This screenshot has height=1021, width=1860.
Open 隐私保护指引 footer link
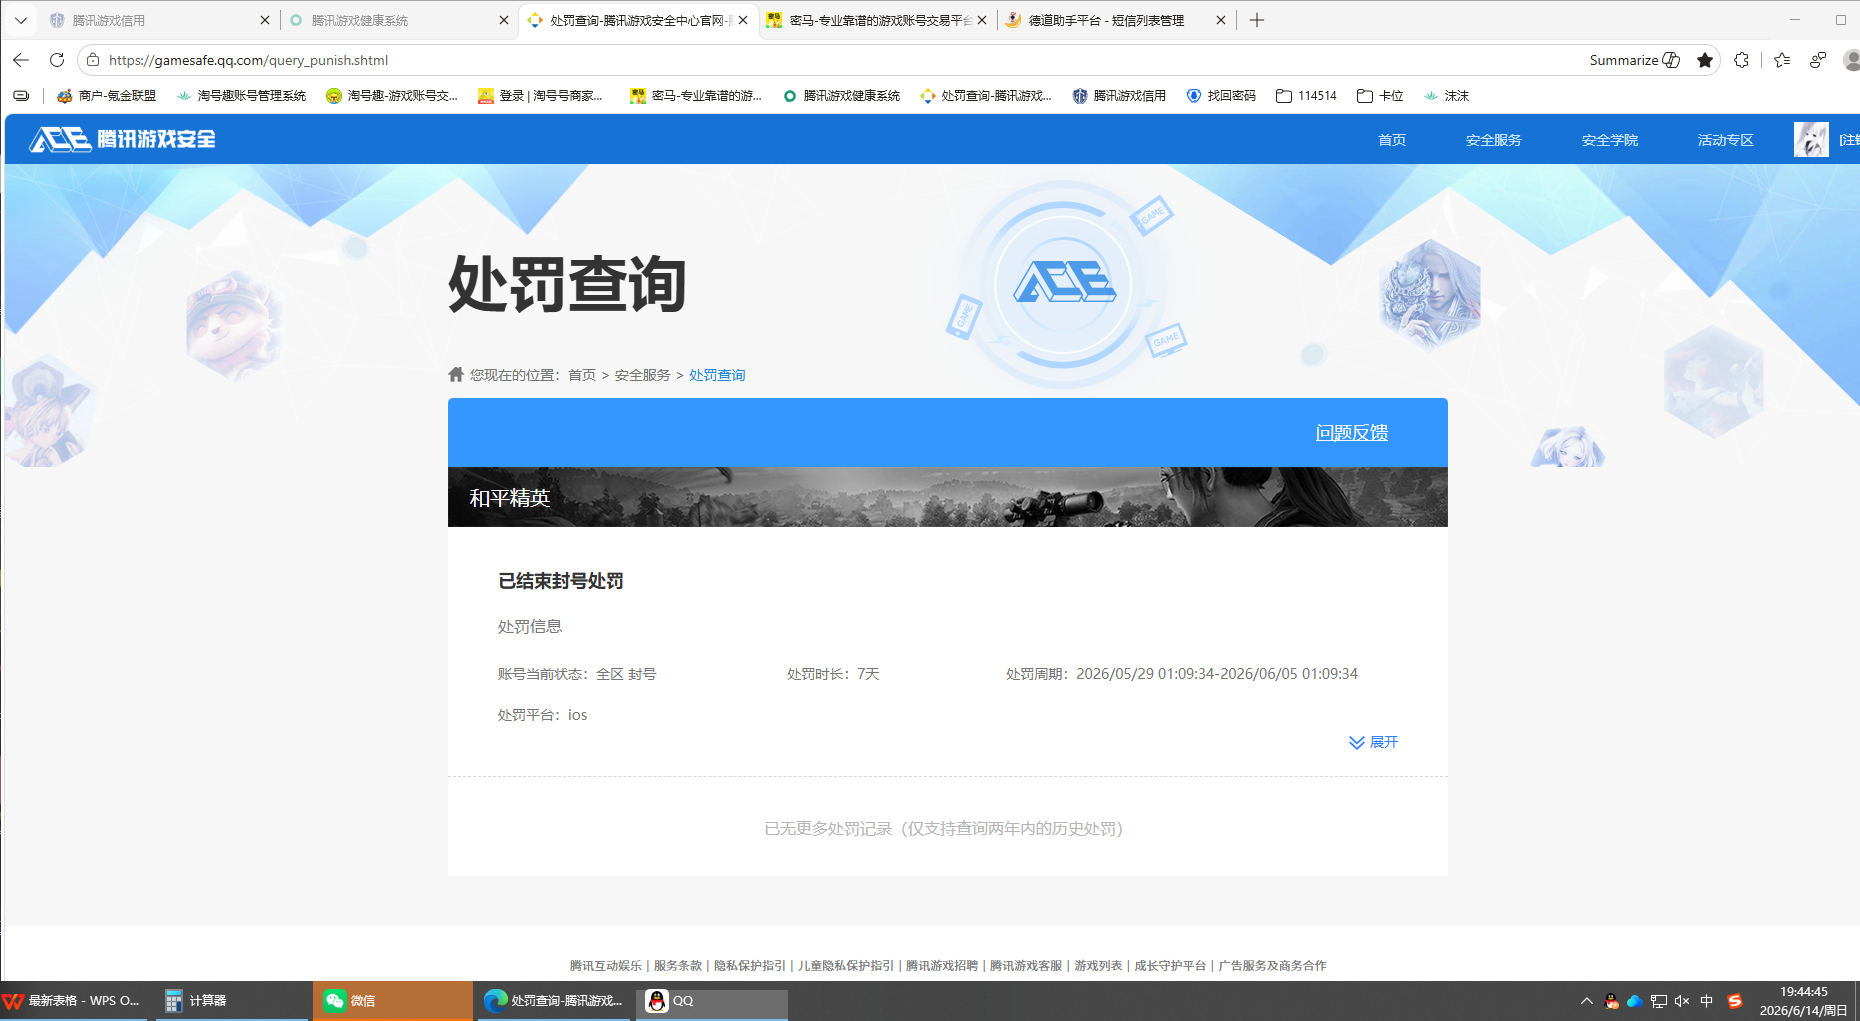(750, 966)
